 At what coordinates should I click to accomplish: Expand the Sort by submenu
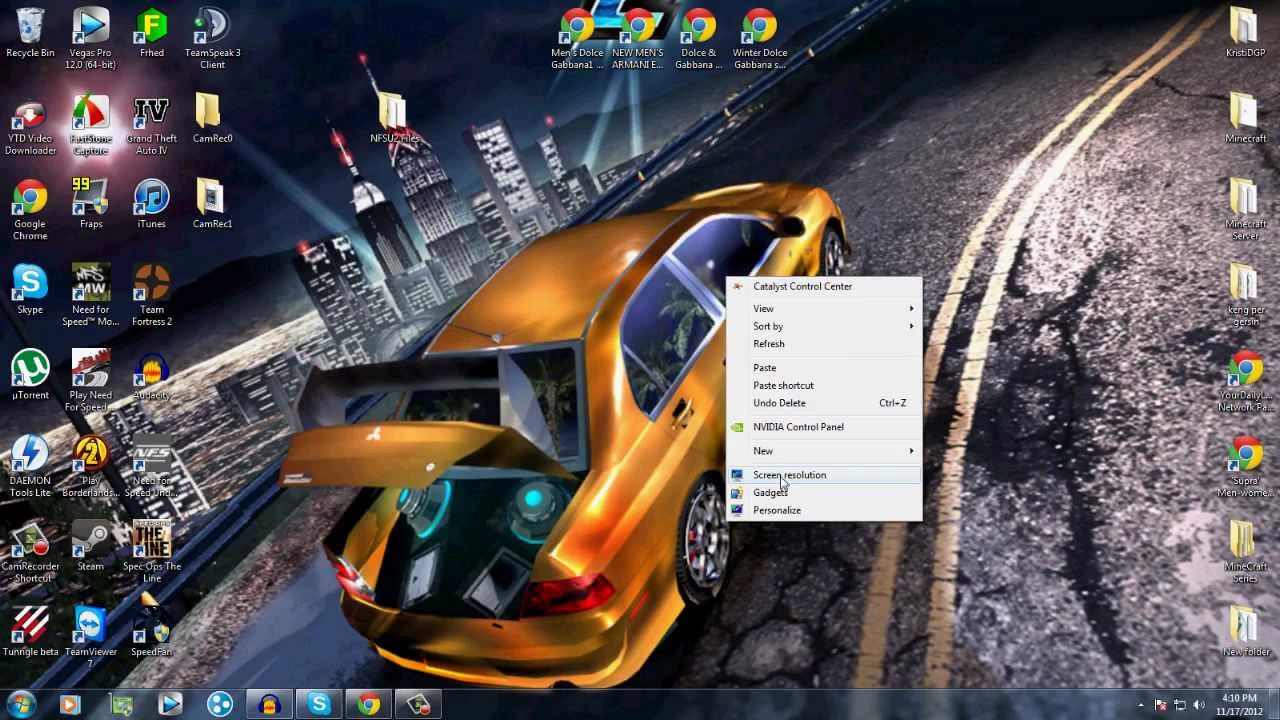[823, 326]
